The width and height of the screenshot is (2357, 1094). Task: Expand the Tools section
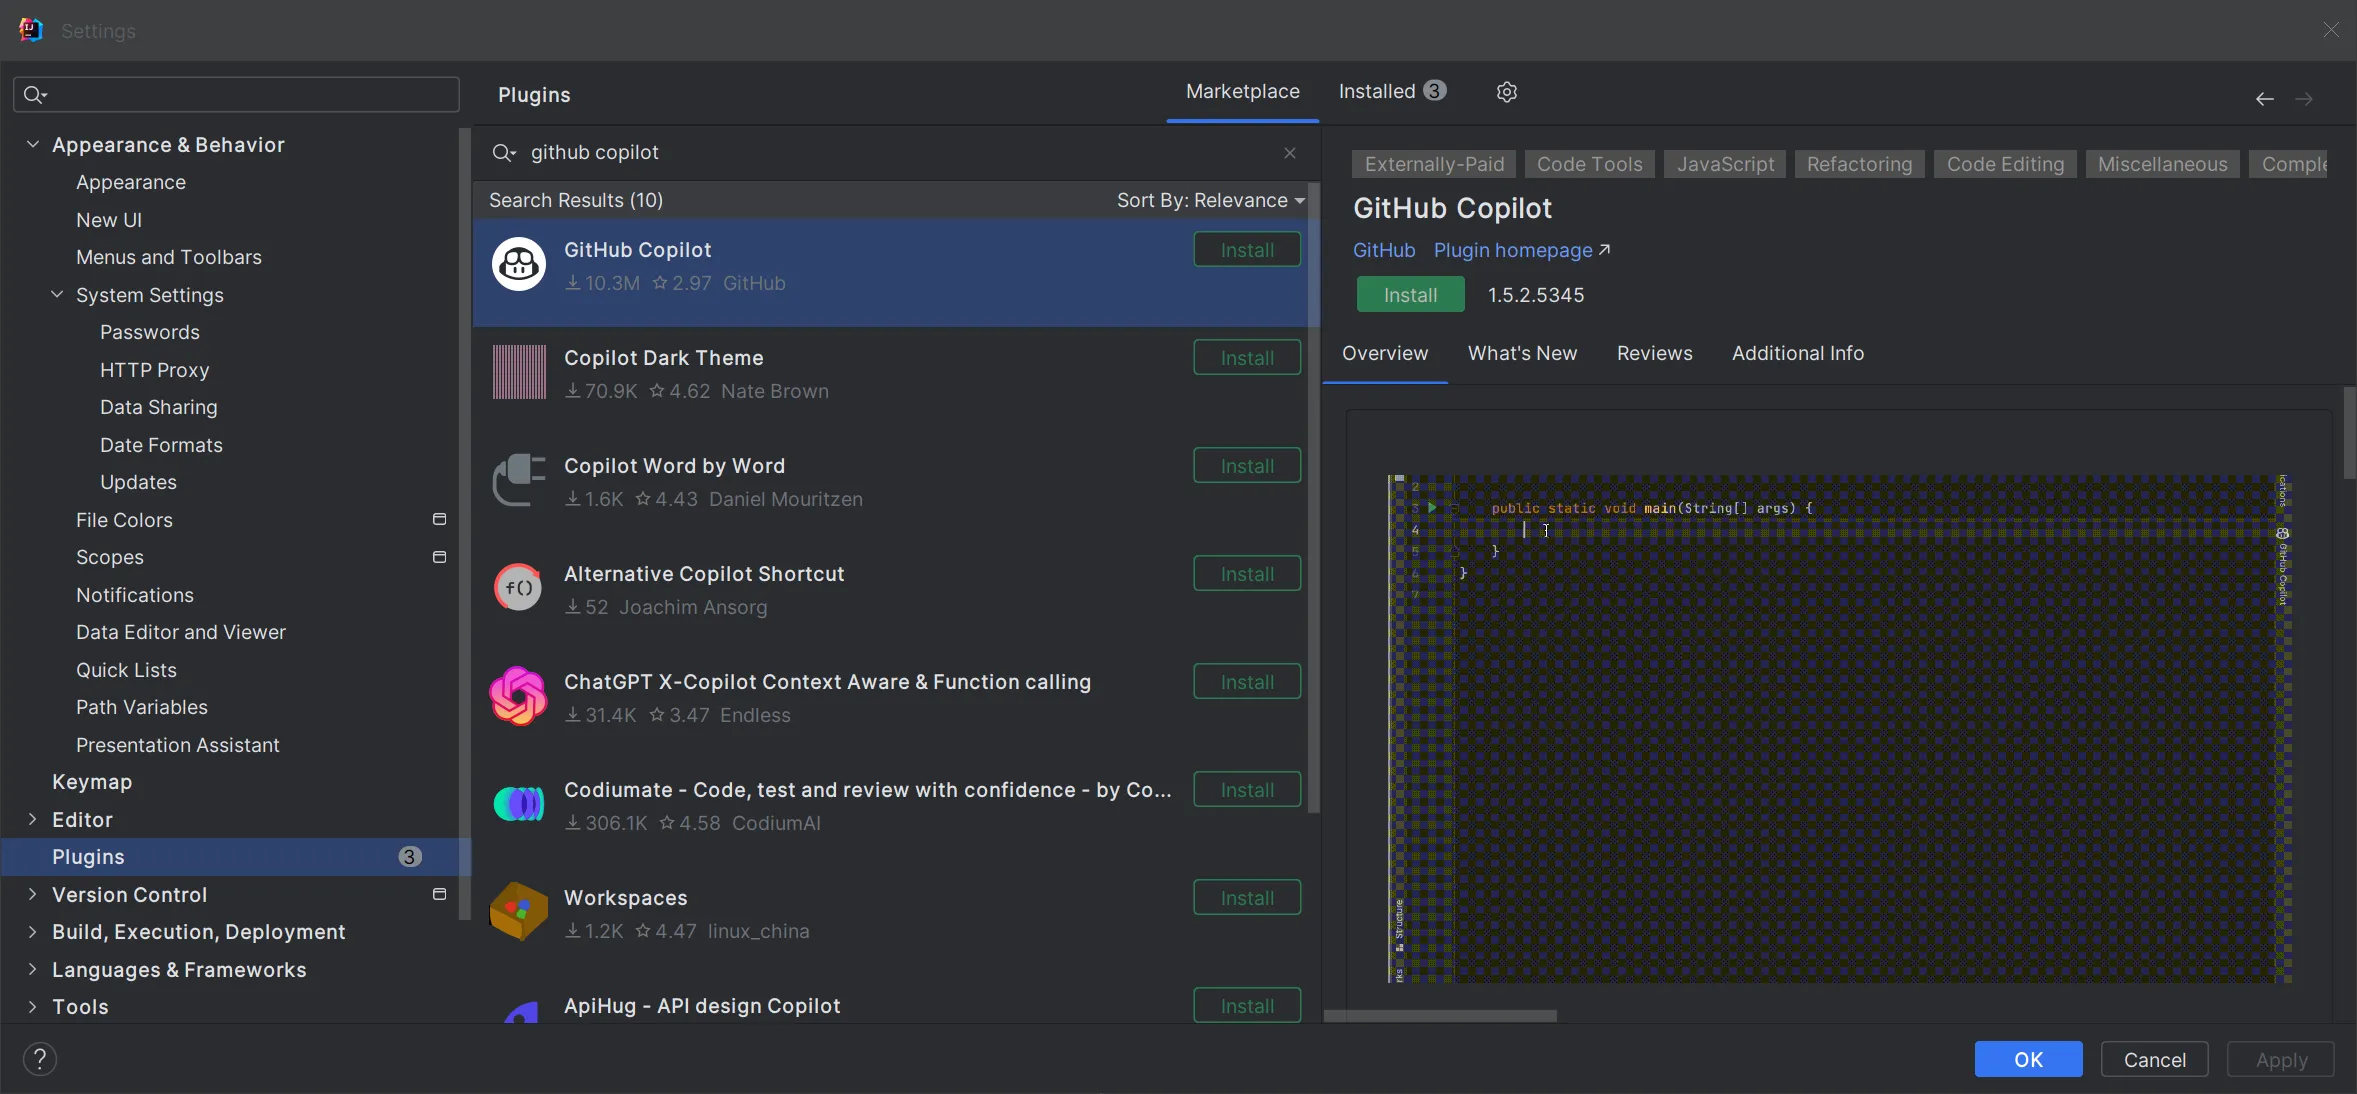pyautogui.click(x=32, y=1007)
